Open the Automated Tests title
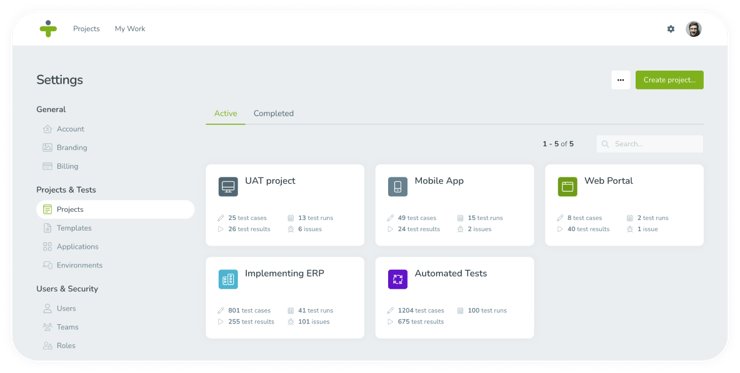Screen dimensions: 740x373 pyautogui.click(x=451, y=273)
